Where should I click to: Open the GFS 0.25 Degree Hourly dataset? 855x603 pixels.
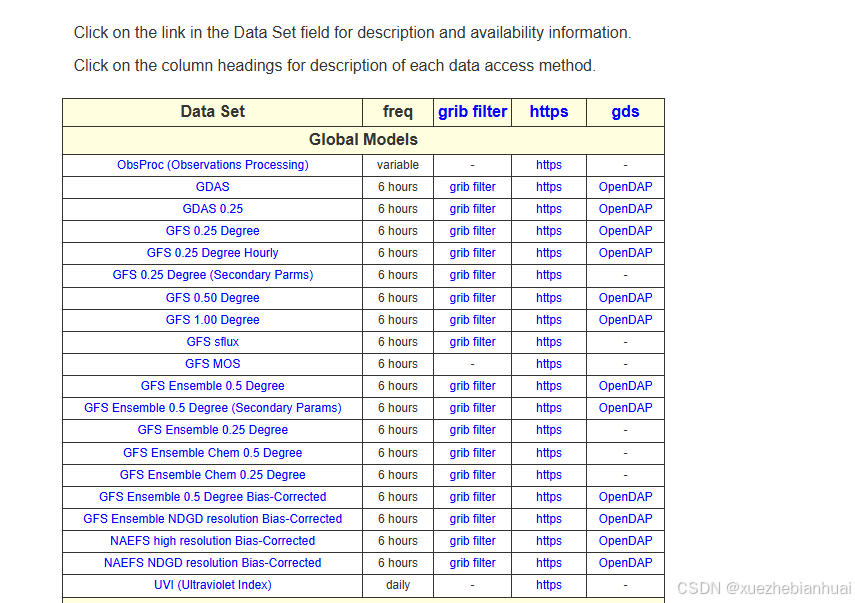click(212, 253)
